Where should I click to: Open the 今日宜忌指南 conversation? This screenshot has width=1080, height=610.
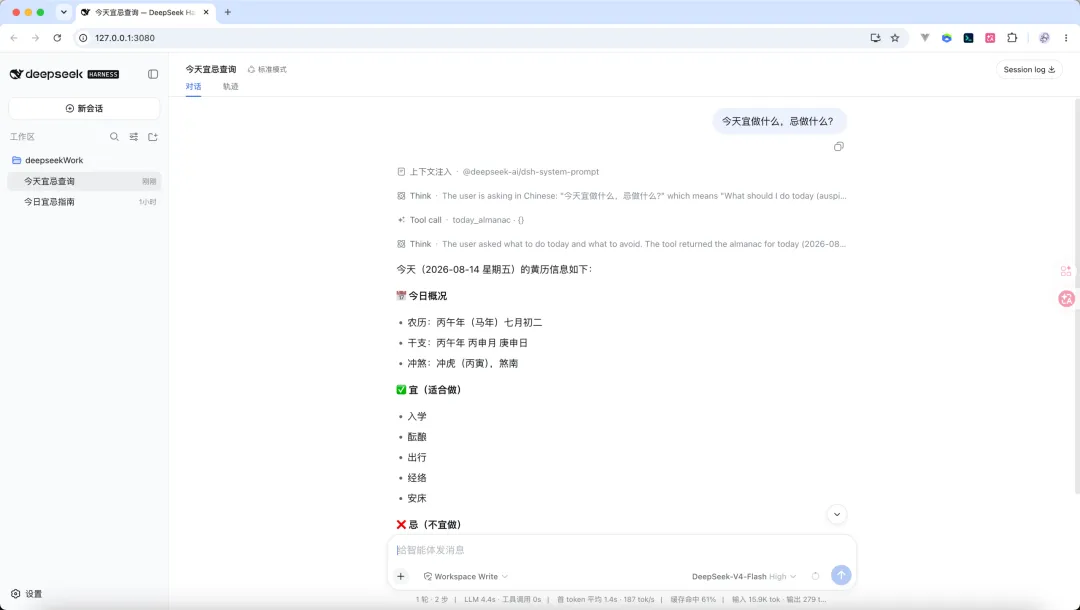click(x=84, y=202)
